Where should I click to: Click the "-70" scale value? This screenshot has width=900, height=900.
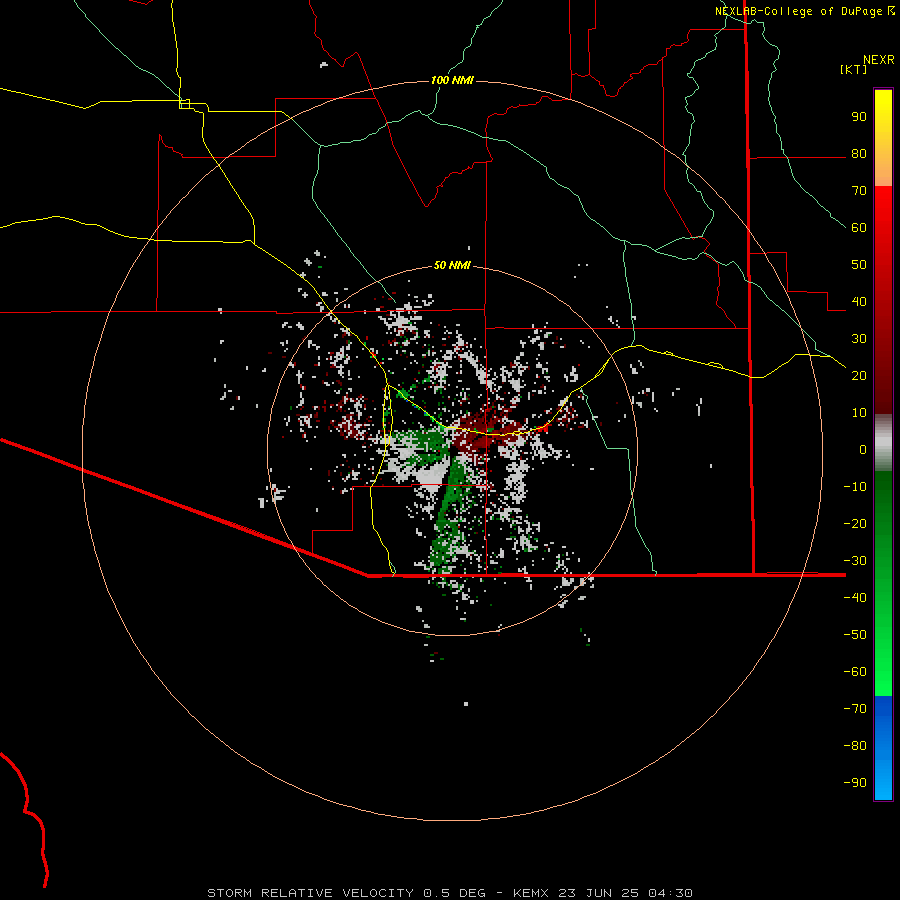(855, 709)
